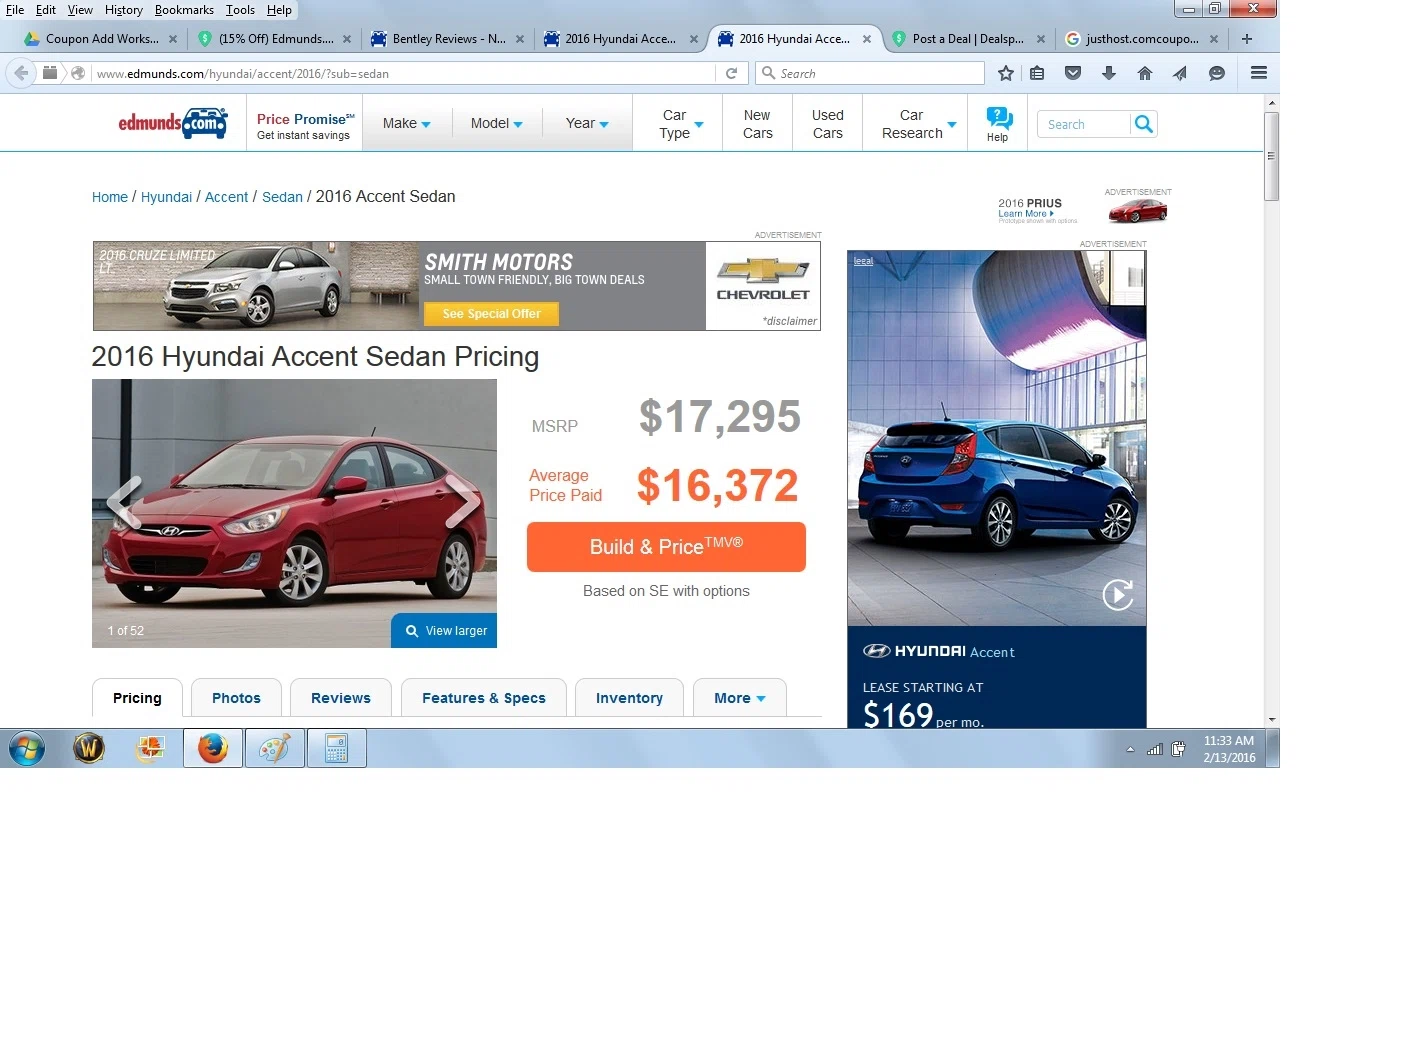Show hidden system tray icons

pyautogui.click(x=1130, y=749)
